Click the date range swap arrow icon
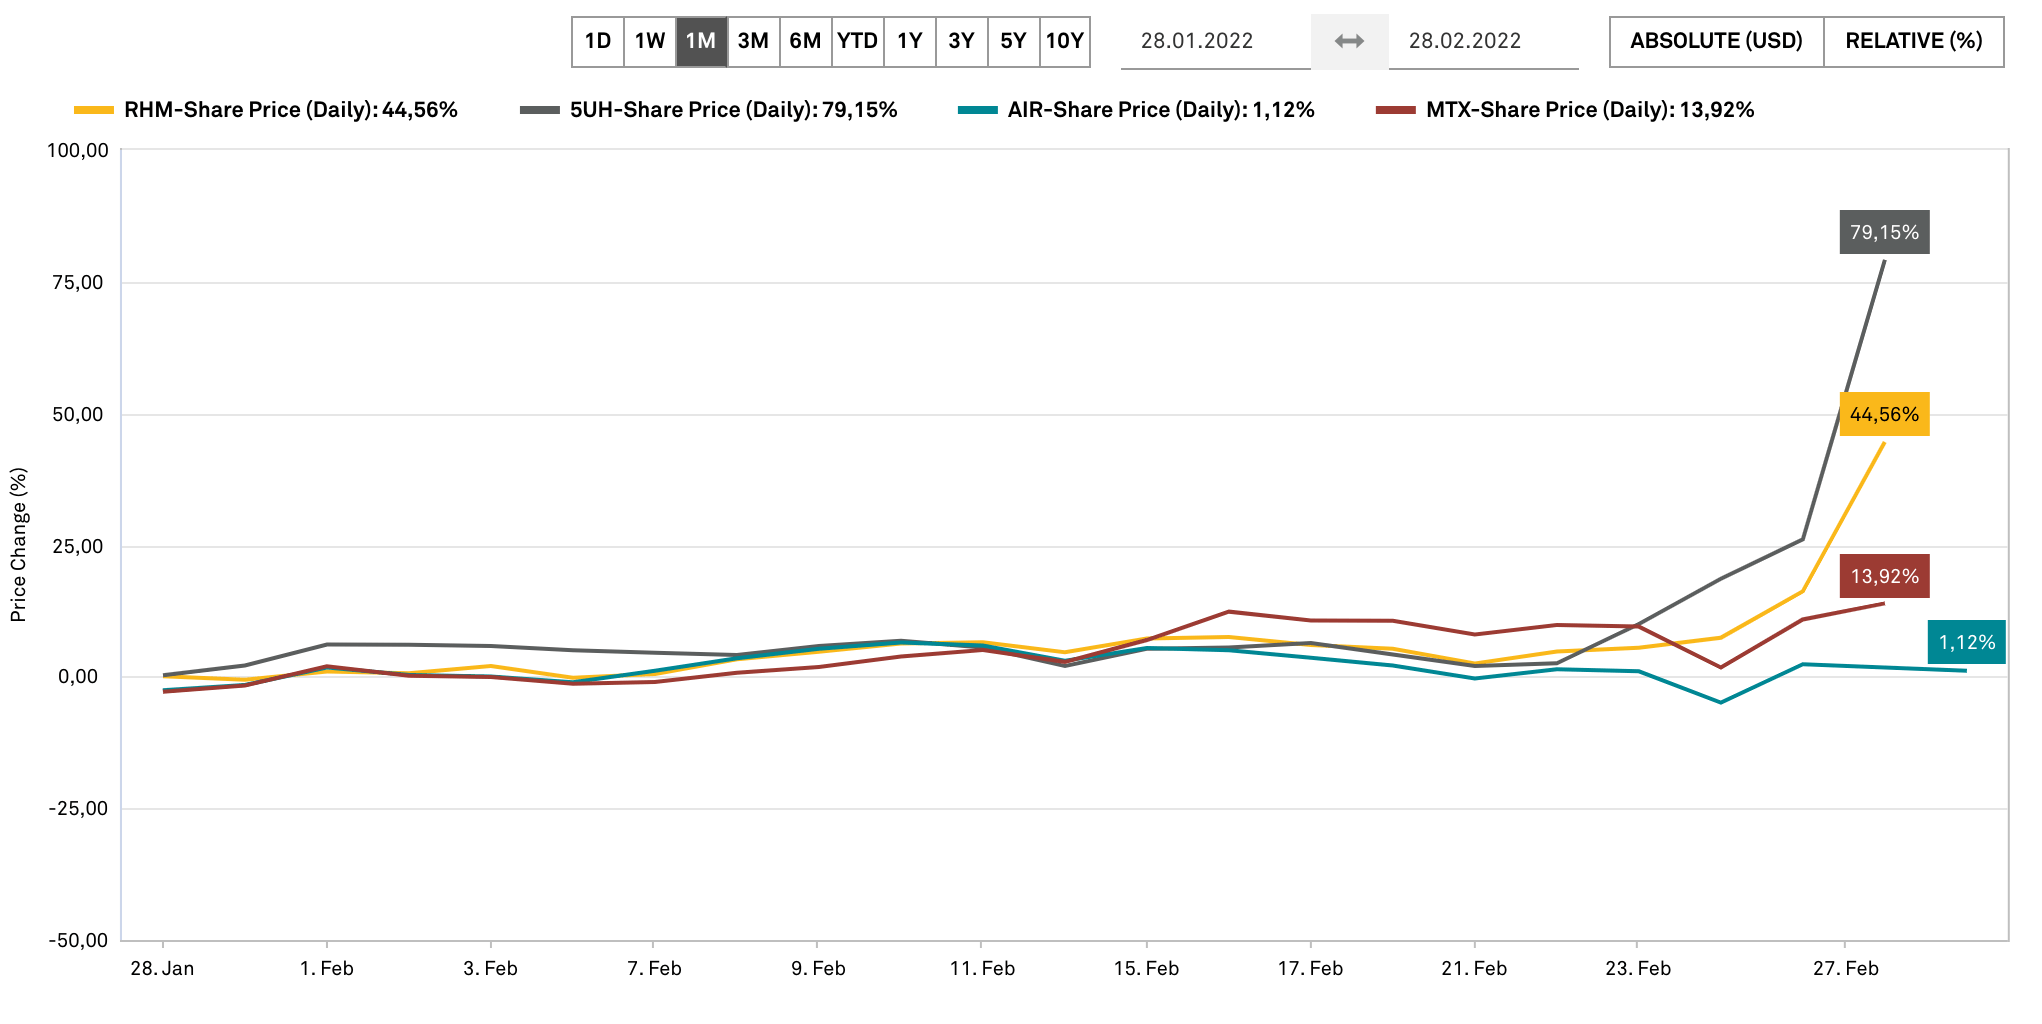The image size is (2042, 1024). point(1349,41)
